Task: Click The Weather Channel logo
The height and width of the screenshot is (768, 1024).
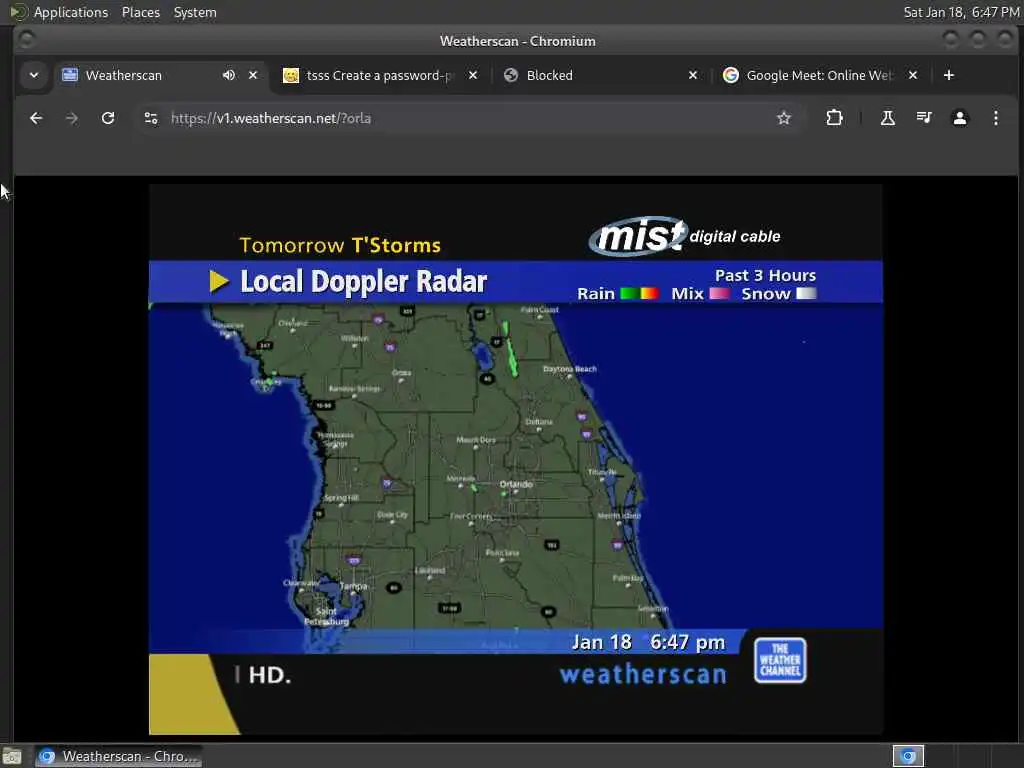Action: [780, 660]
